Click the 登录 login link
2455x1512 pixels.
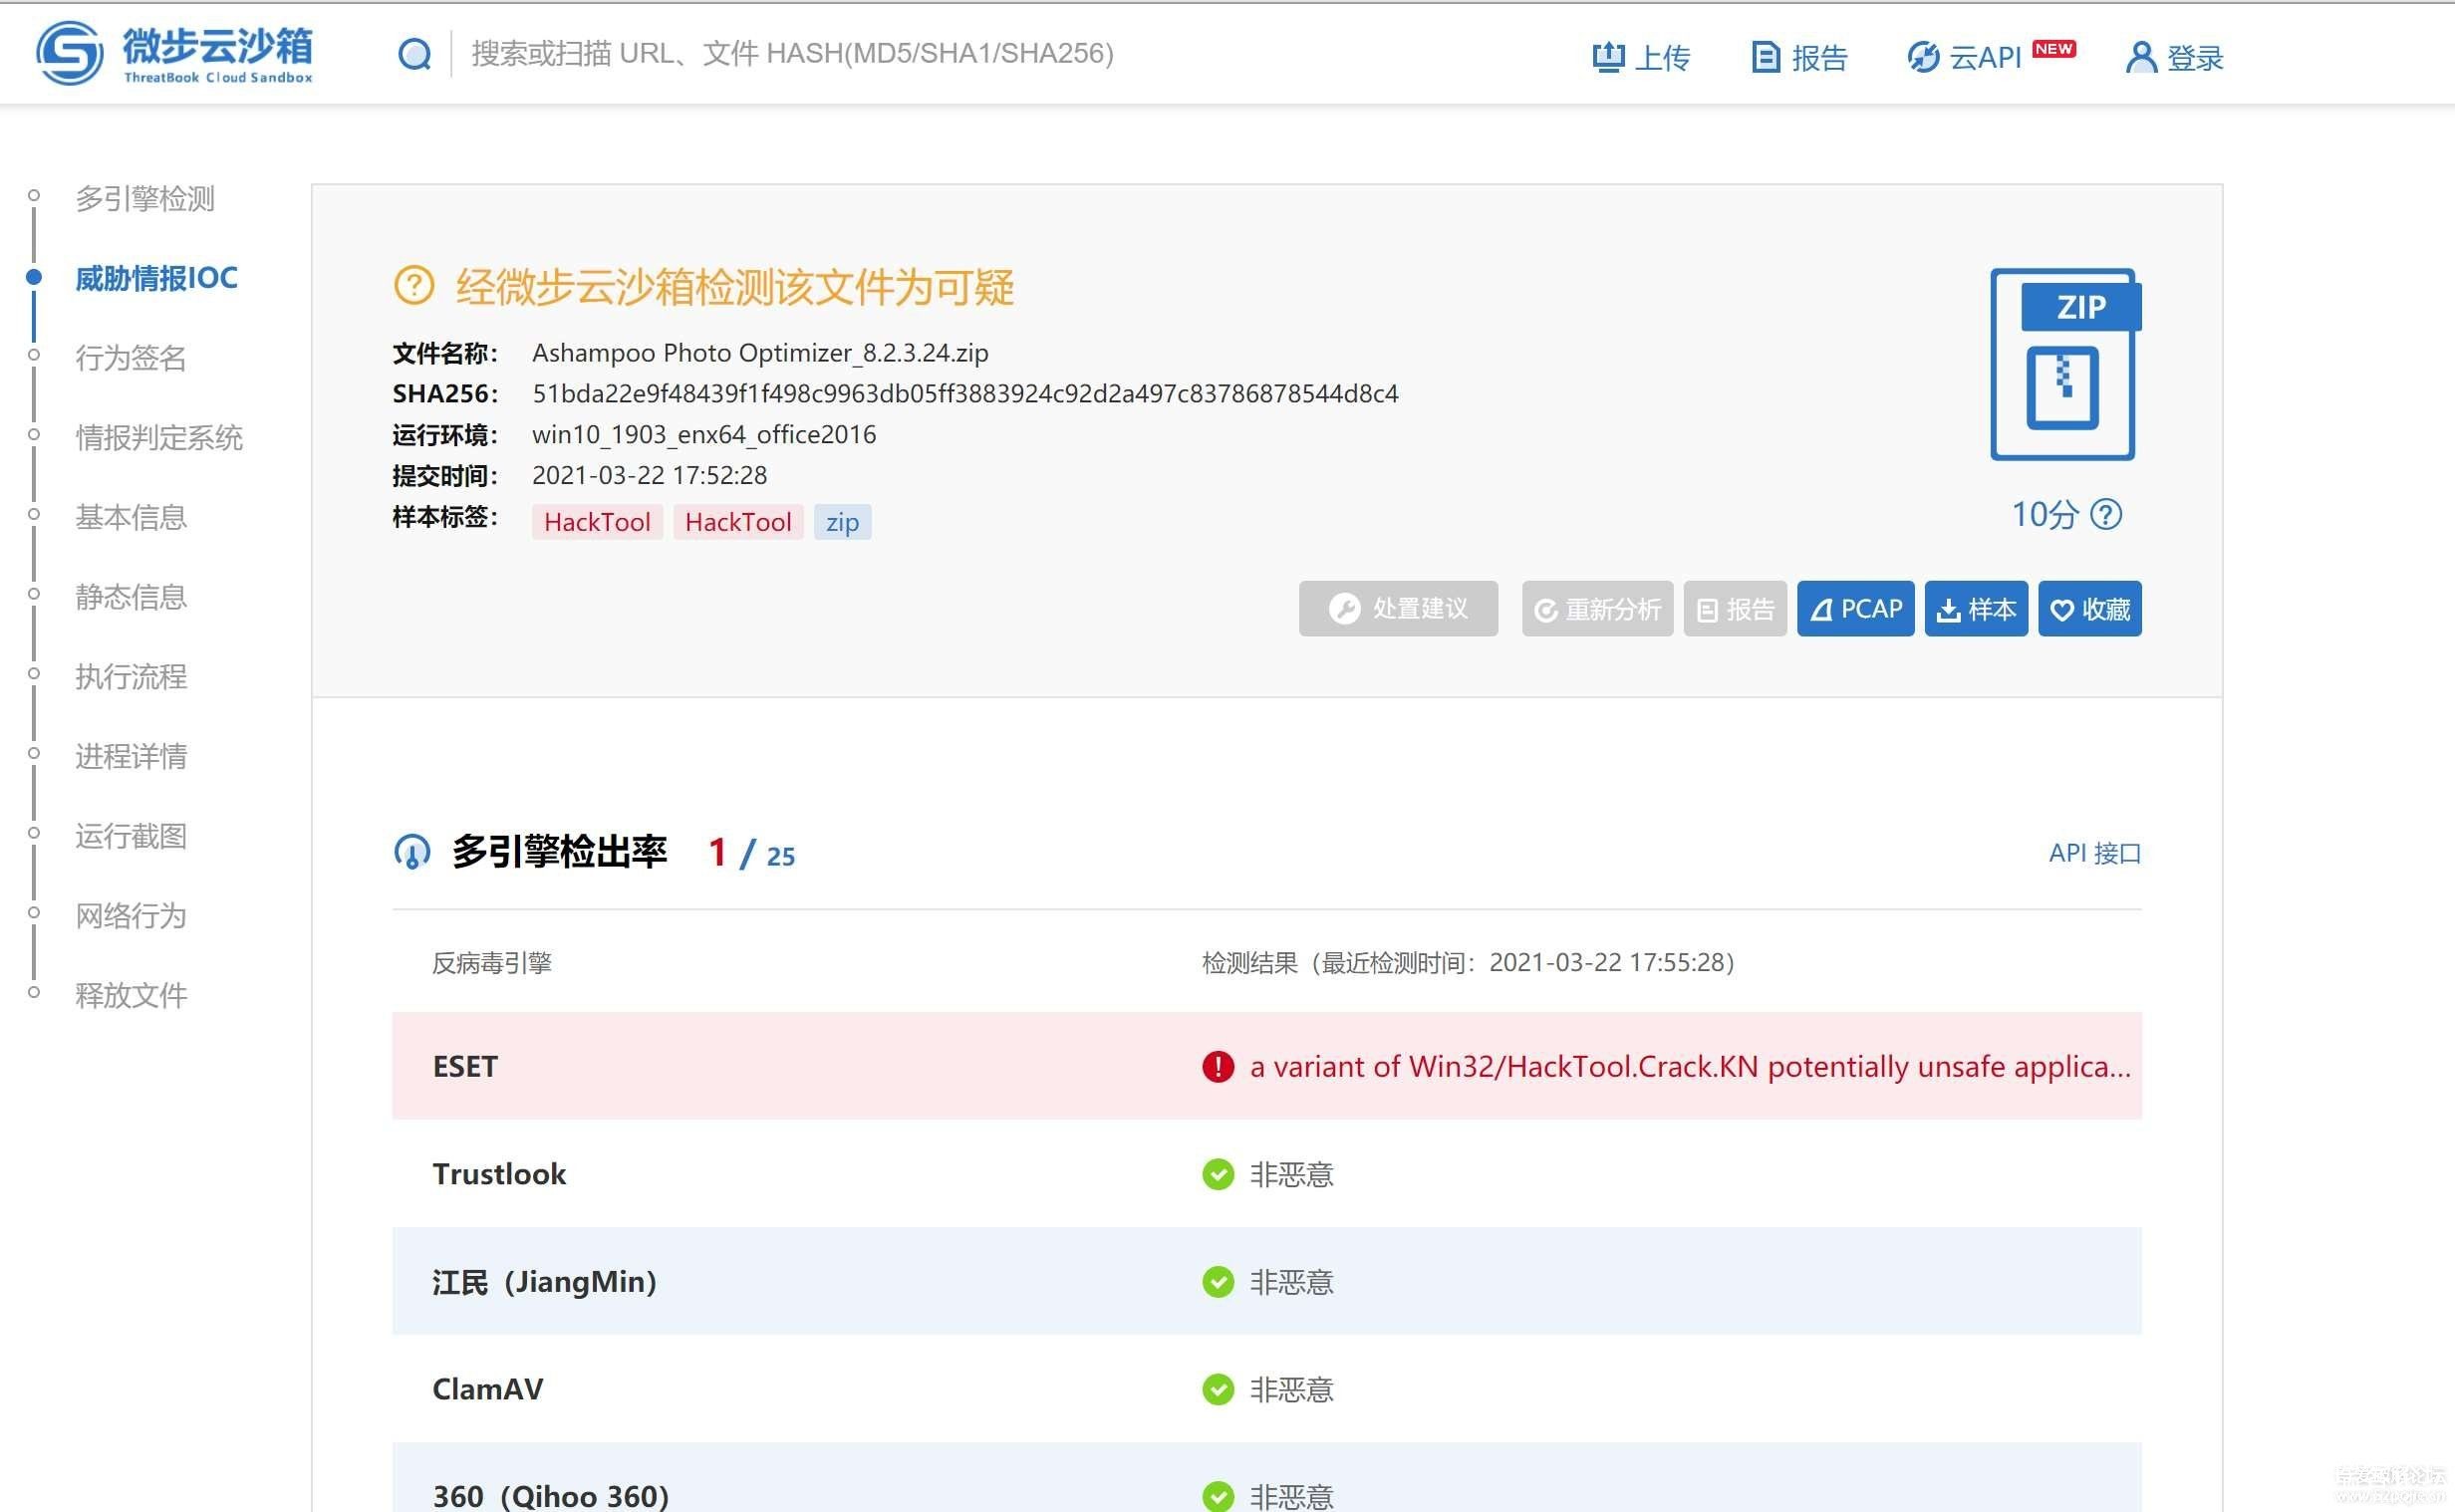2174,58
